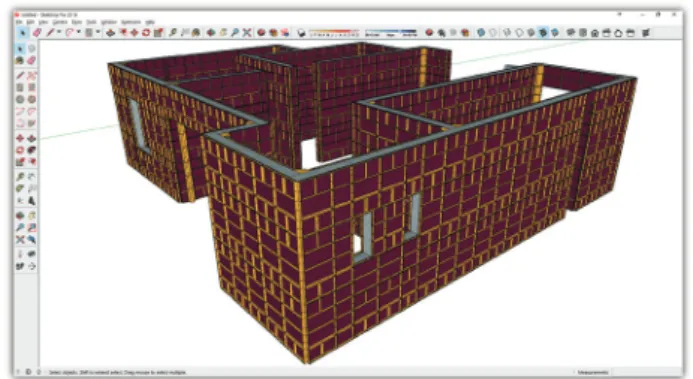Activate the Walk tool in the left palette
This screenshot has width=693, height=379.
click(20, 266)
